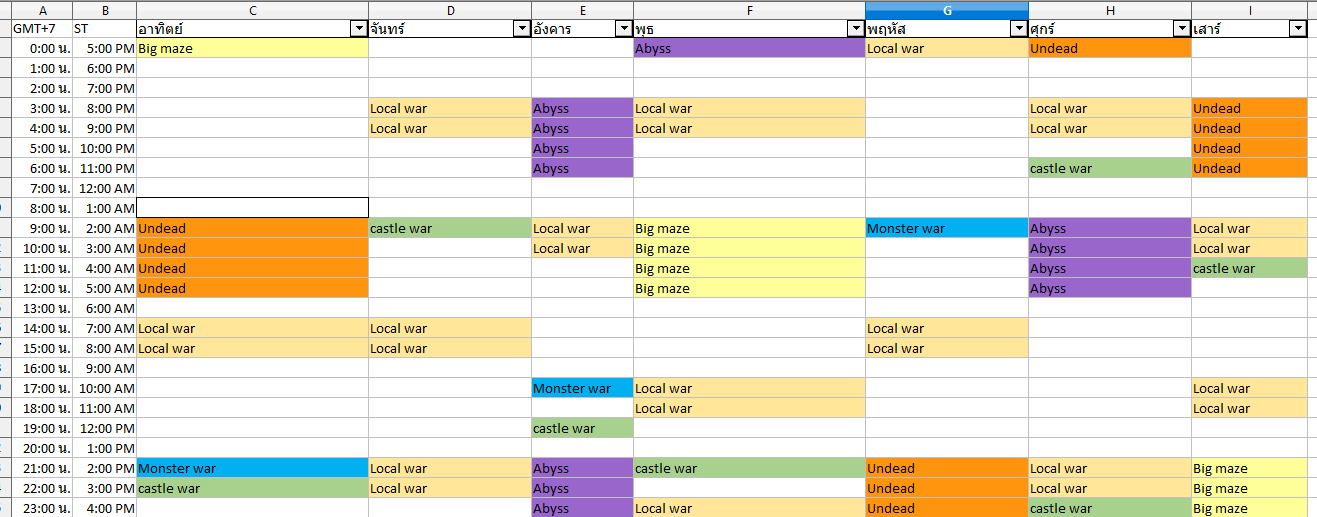
Task: Select castle war cell in the 19:00 row
Action: (582, 428)
